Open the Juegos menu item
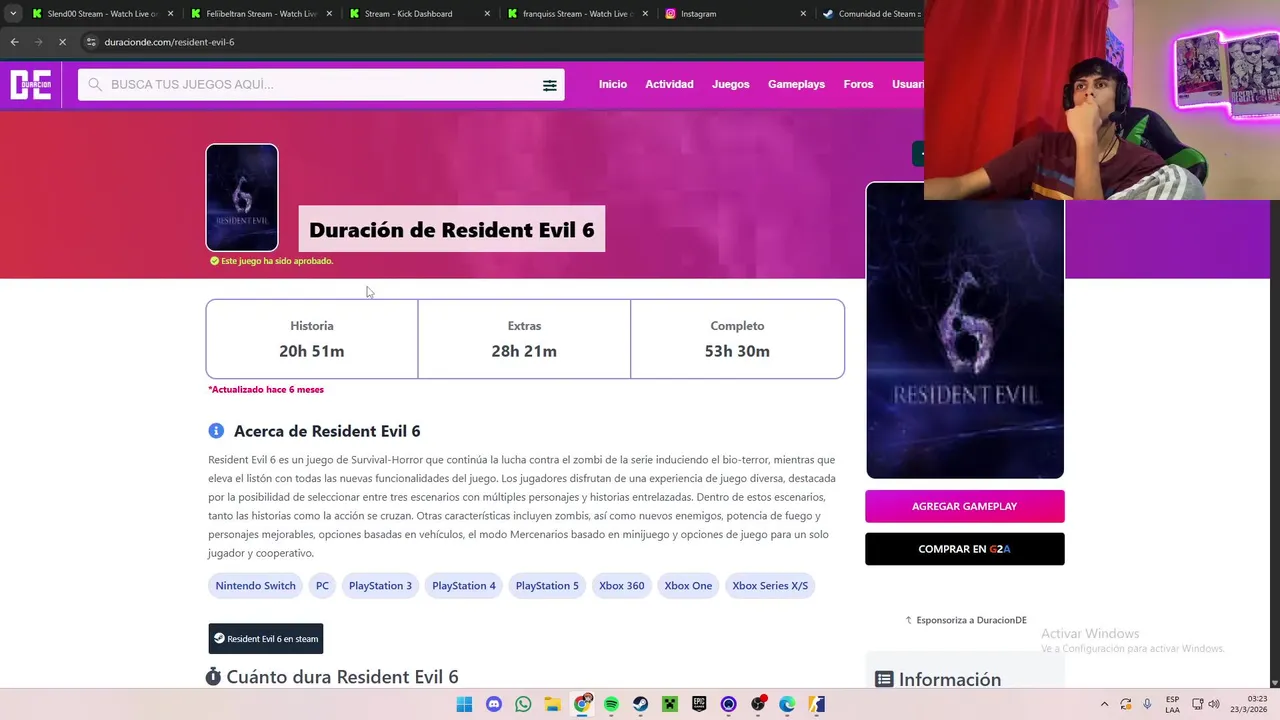Viewport: 1280px width, 720px height. [730, 84]
